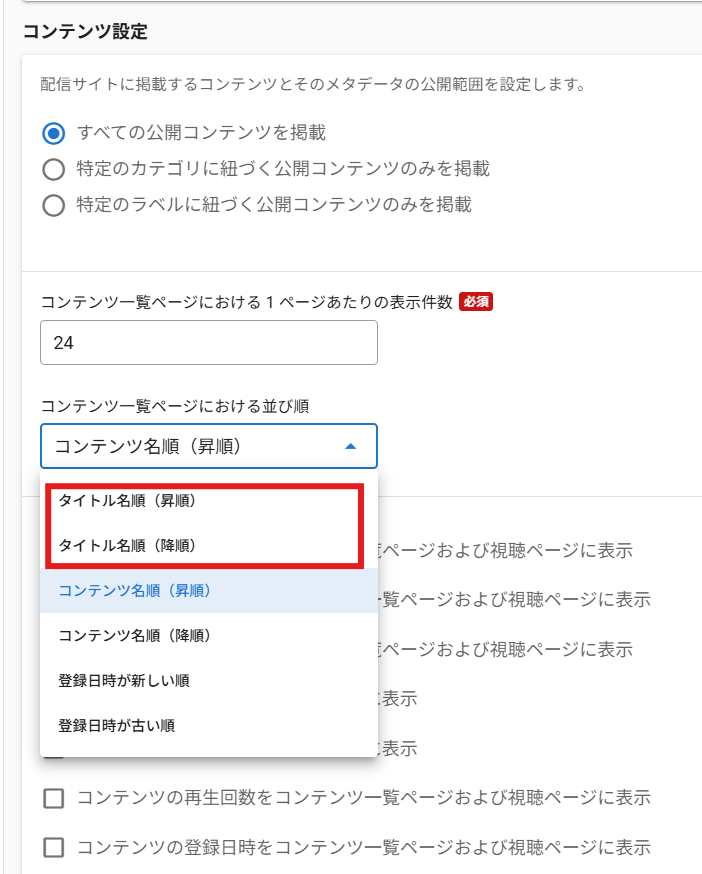
Task: Select すべての公開コンテンツを掲載 radio button
Action: 53,133
